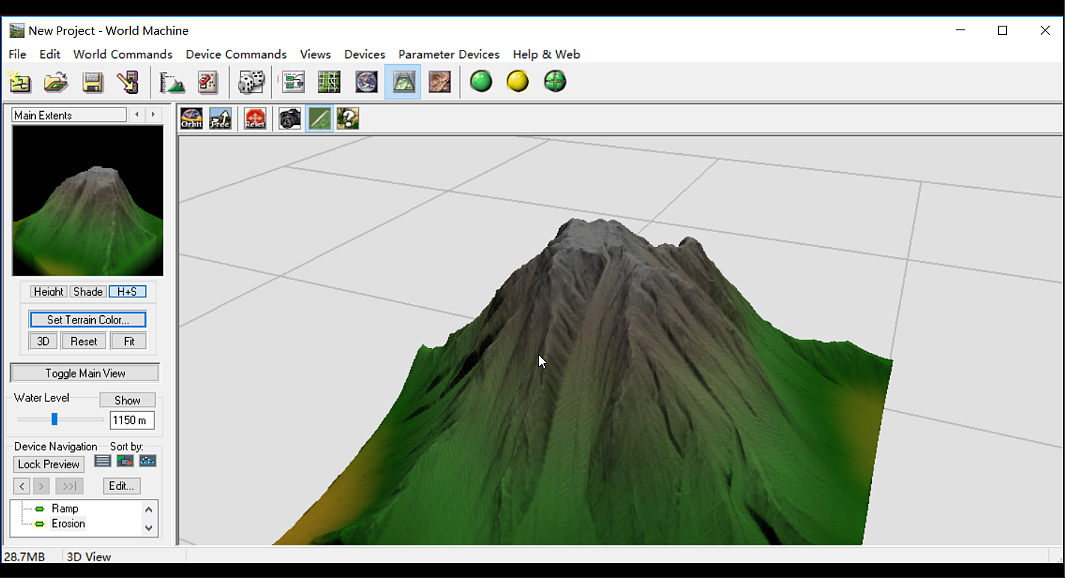The image size is (1065, 578).
Task: Open an existing world file
Action: [x=56, y=82]
